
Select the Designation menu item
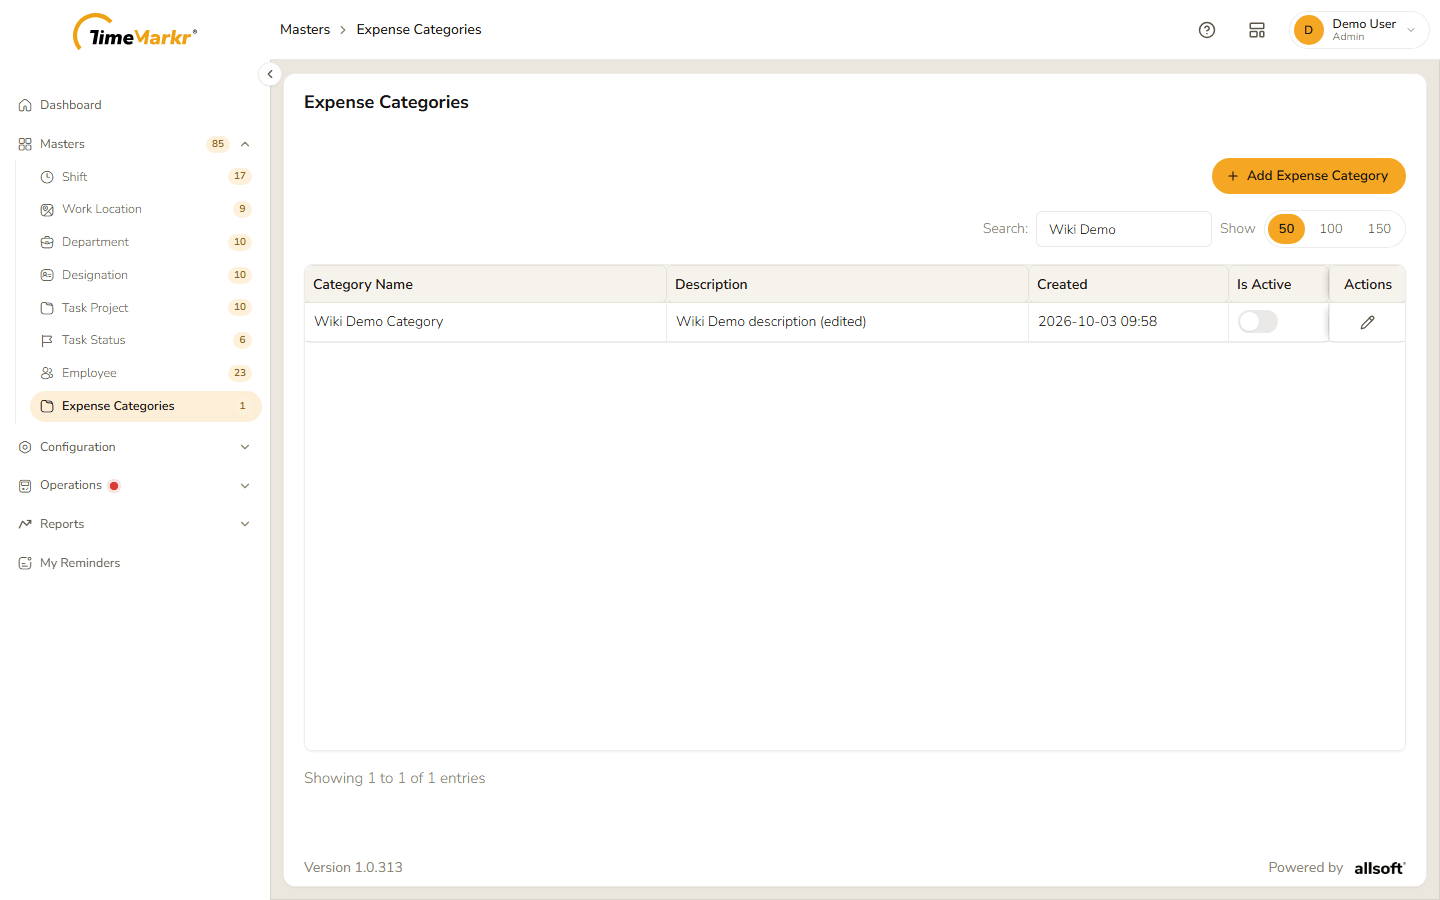146,275
